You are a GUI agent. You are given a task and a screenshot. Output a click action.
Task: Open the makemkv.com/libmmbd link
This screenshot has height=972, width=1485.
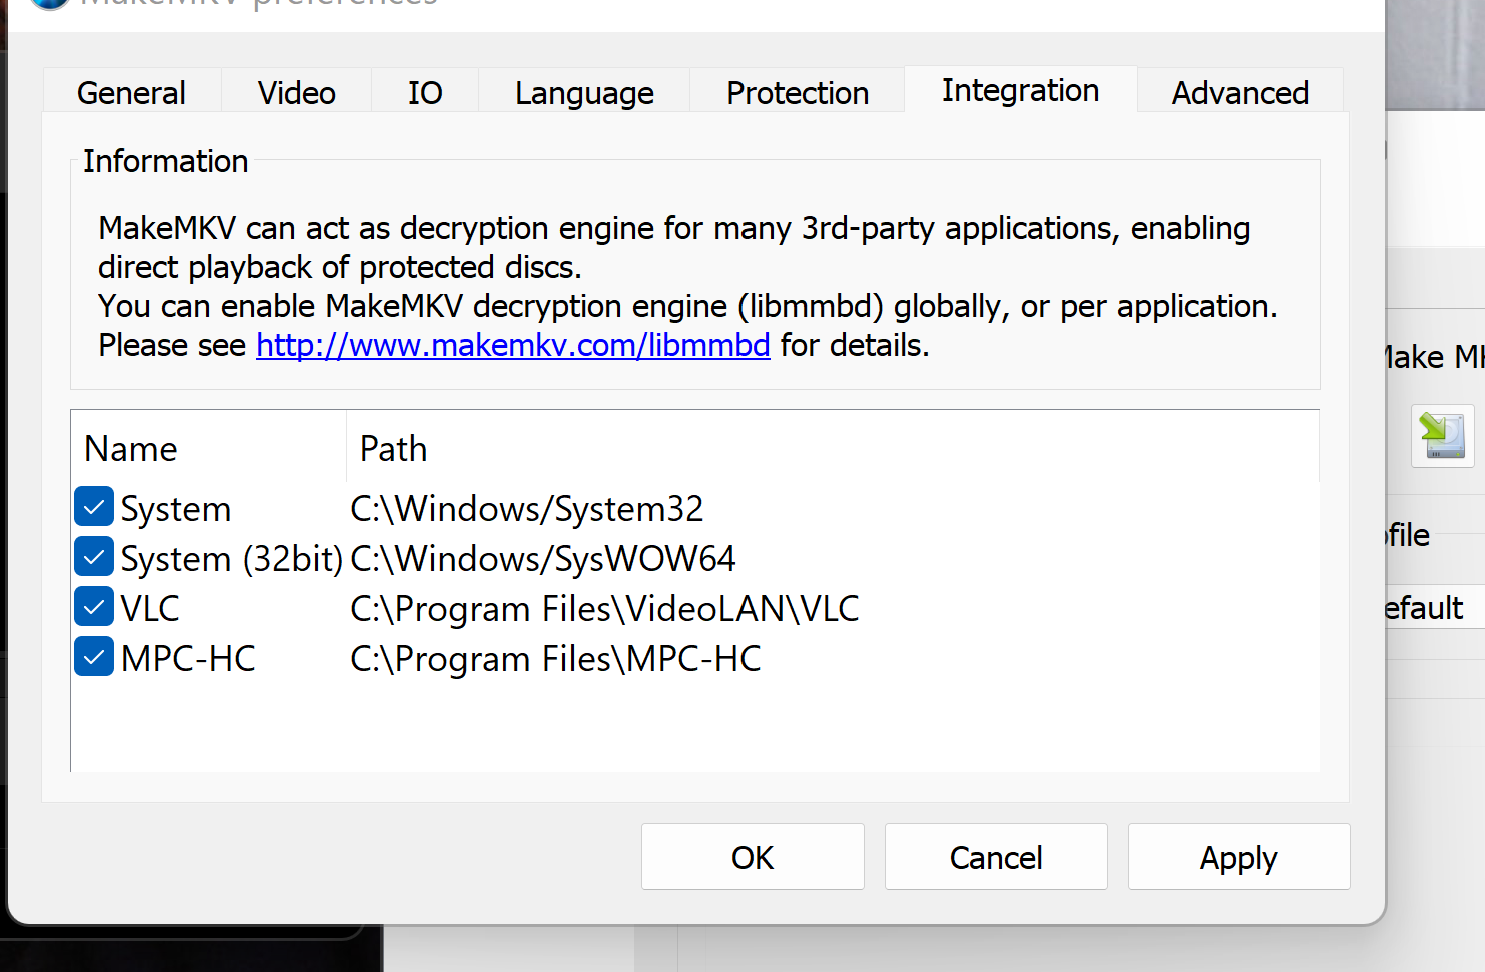click(x=513, y=345)
